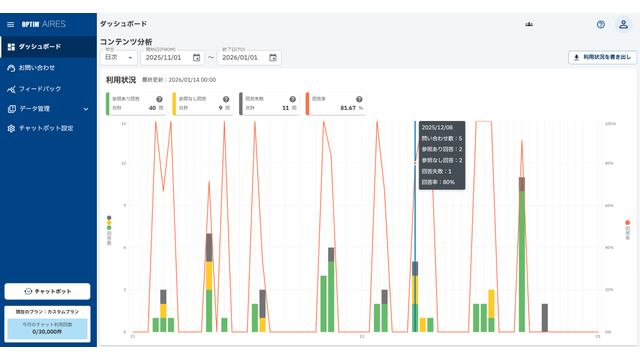This screenshot has height=360, width=640.
Task: Show help for 参照なし回答 card
Action: [226, 99]
